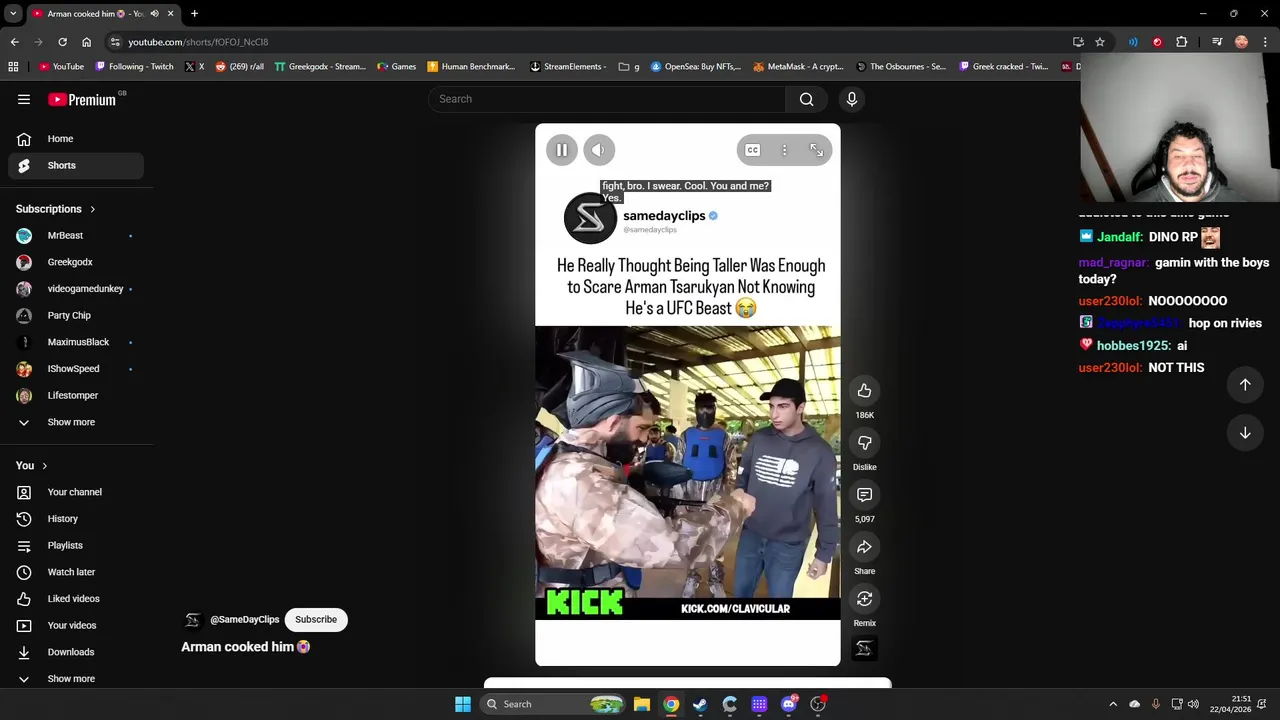Select Shorts in the sidebar
The image size is (1280, 720).
click(76, 165)
